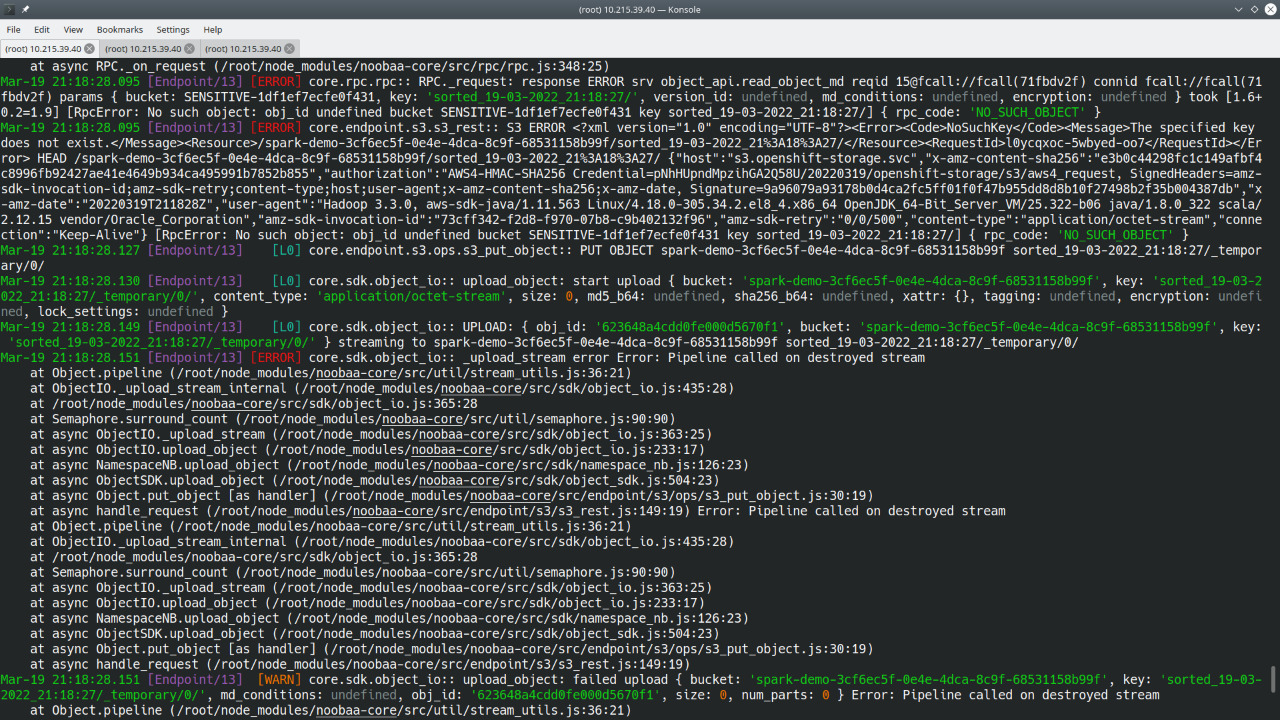Open the View menu

pos(73,29)
